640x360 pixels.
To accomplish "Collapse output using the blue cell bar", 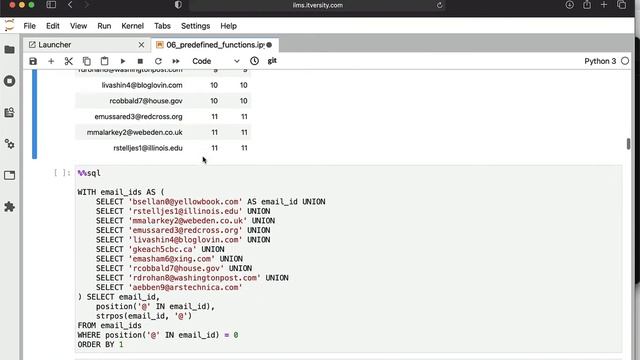I will 34,114.
